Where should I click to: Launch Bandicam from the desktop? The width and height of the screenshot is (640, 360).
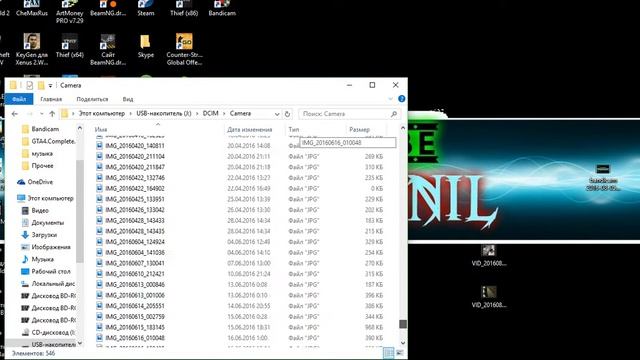(222, 8)
